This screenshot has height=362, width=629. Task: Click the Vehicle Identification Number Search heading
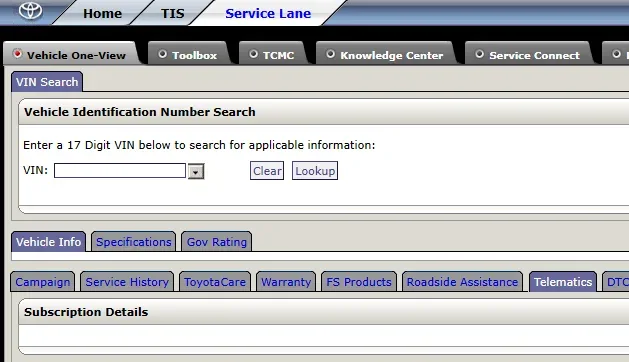tap(140, 112)
